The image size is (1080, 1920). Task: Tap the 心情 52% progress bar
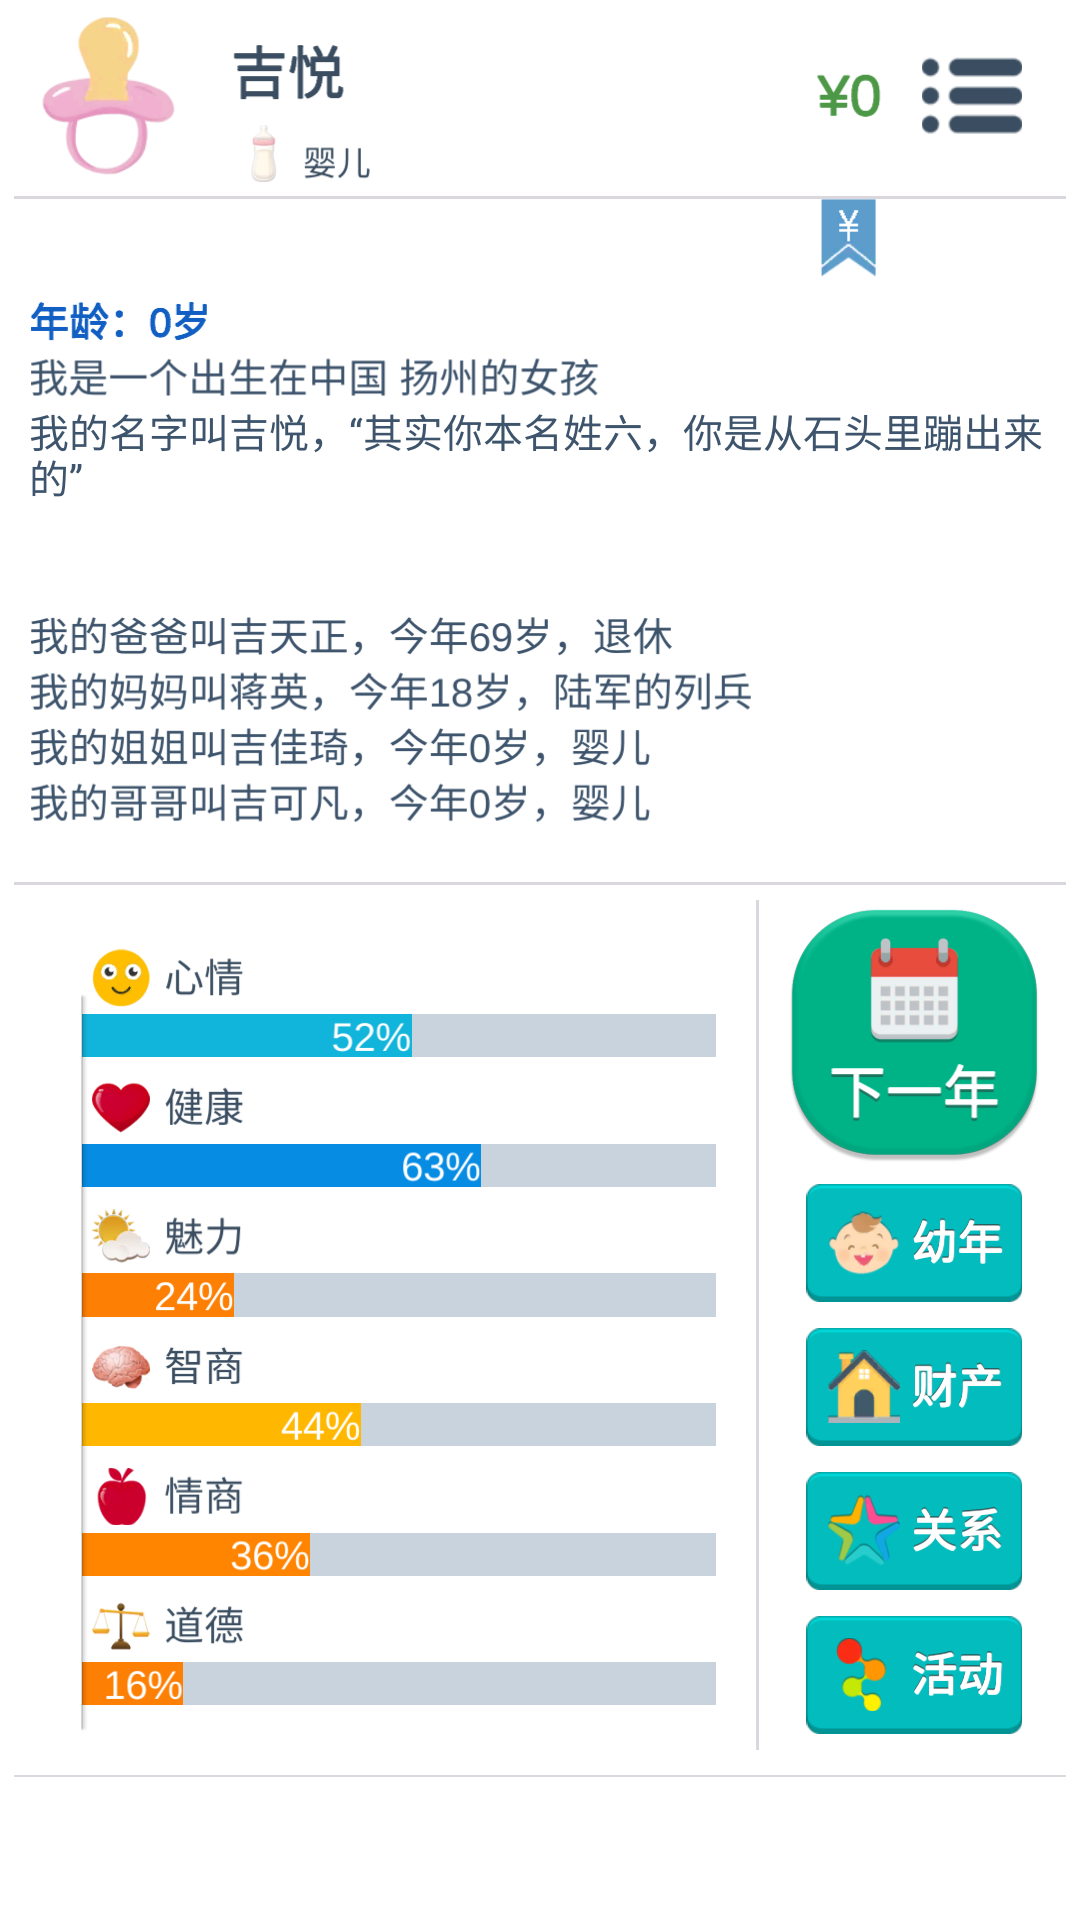[399, 1036]
